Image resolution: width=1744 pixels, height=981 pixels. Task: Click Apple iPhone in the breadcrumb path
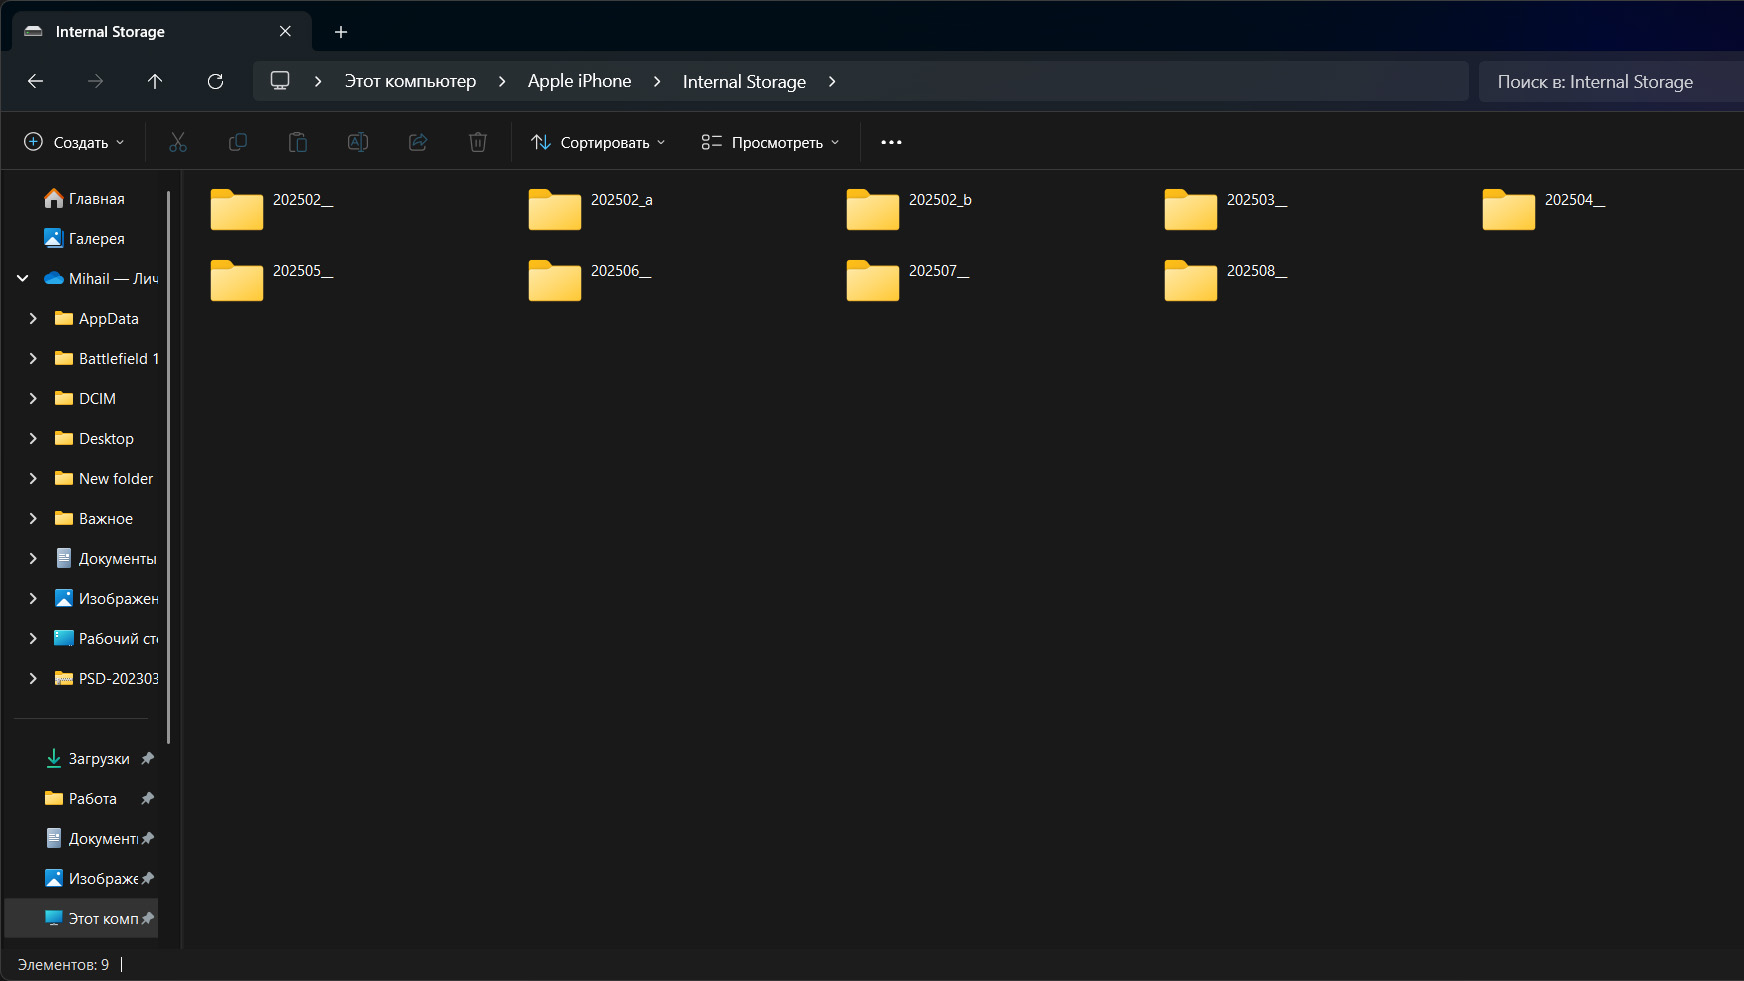click(x=579, y=81)
